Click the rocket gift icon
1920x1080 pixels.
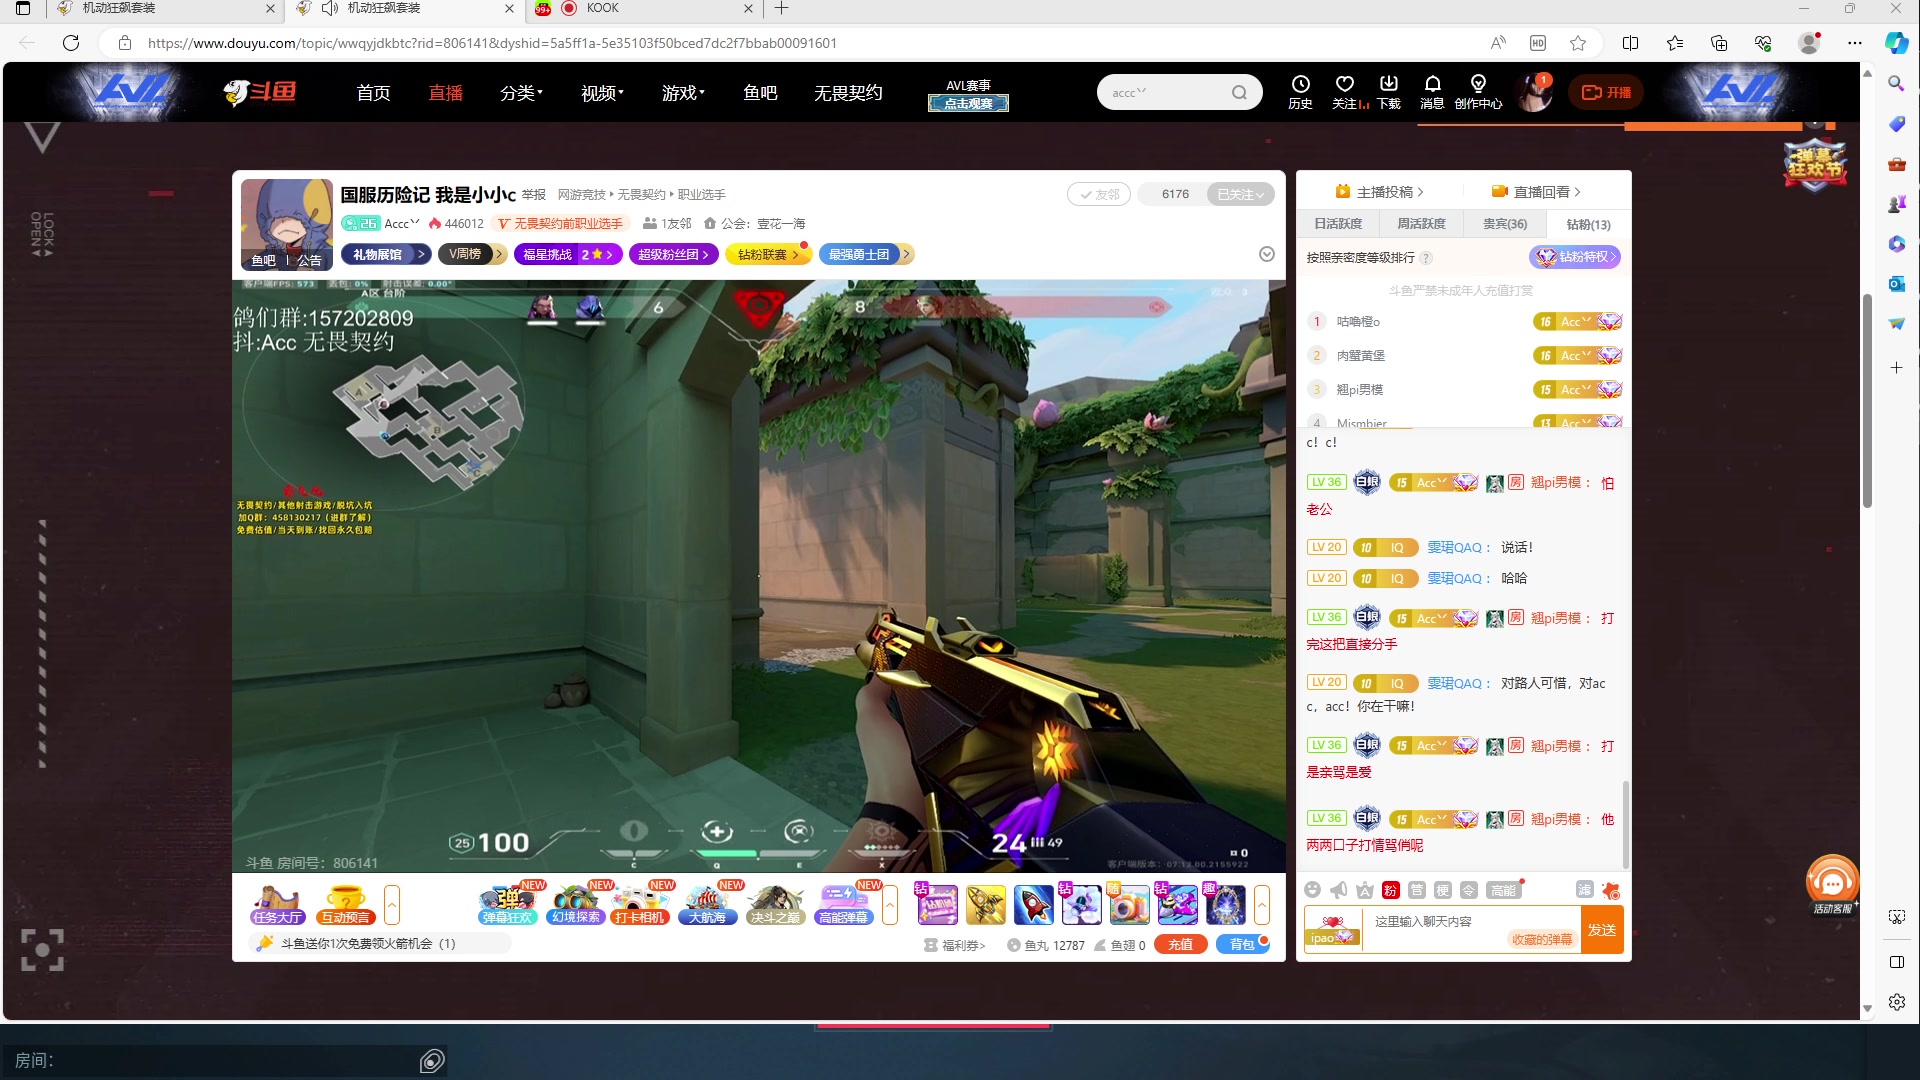1033,905
